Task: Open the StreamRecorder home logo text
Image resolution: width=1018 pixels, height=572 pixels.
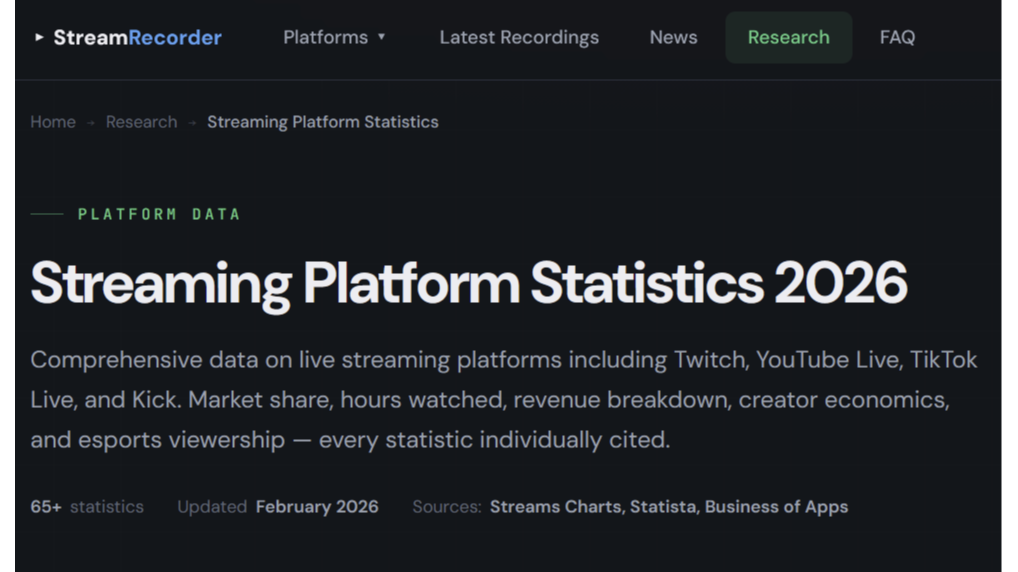Action: (138, 38)
